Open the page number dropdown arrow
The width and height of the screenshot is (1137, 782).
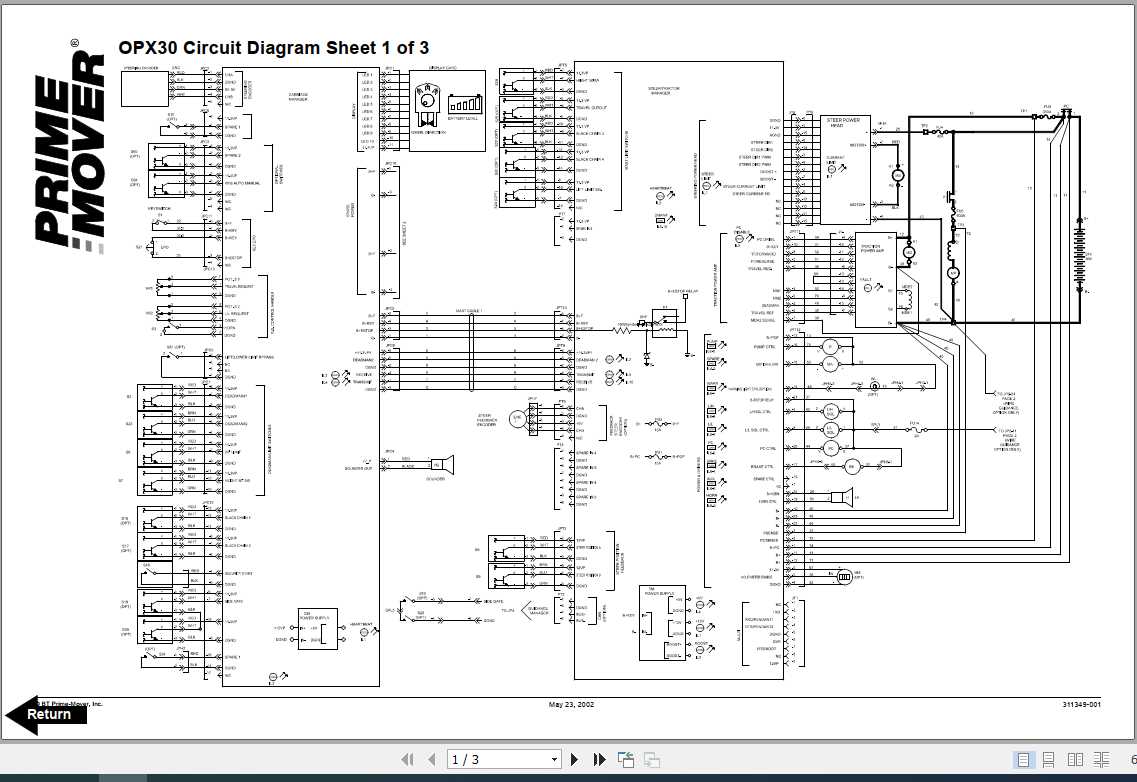(x=554, y=760)
